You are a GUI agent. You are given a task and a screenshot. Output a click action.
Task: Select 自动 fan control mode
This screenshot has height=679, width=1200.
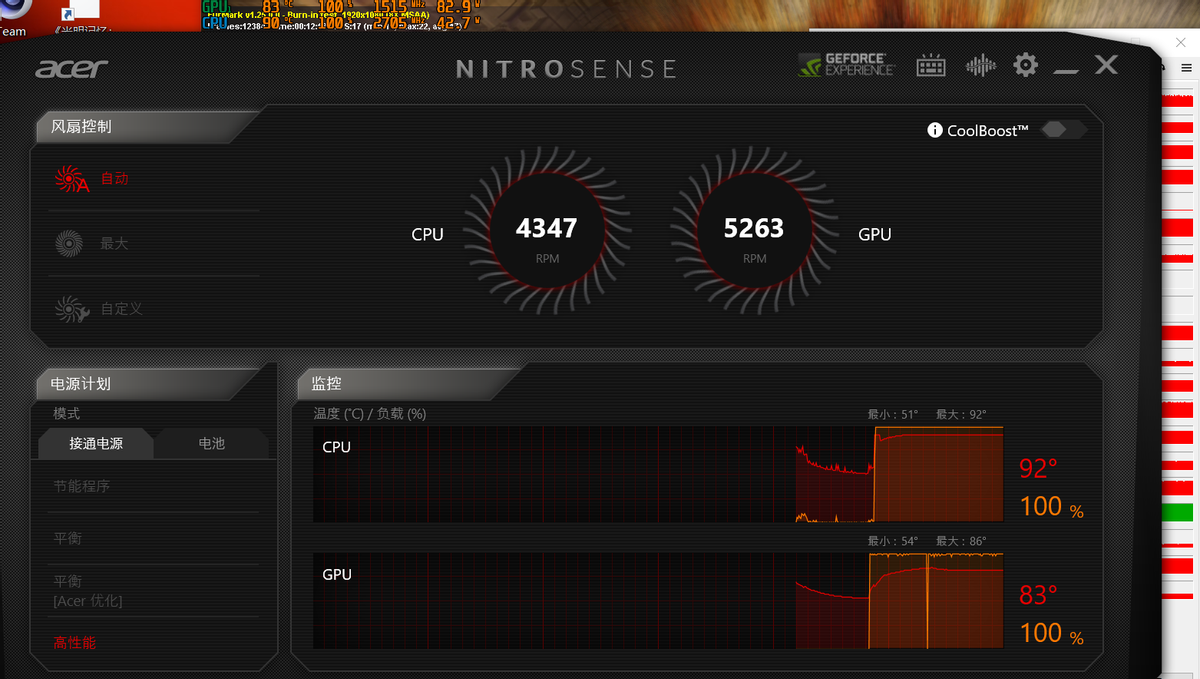114,179
